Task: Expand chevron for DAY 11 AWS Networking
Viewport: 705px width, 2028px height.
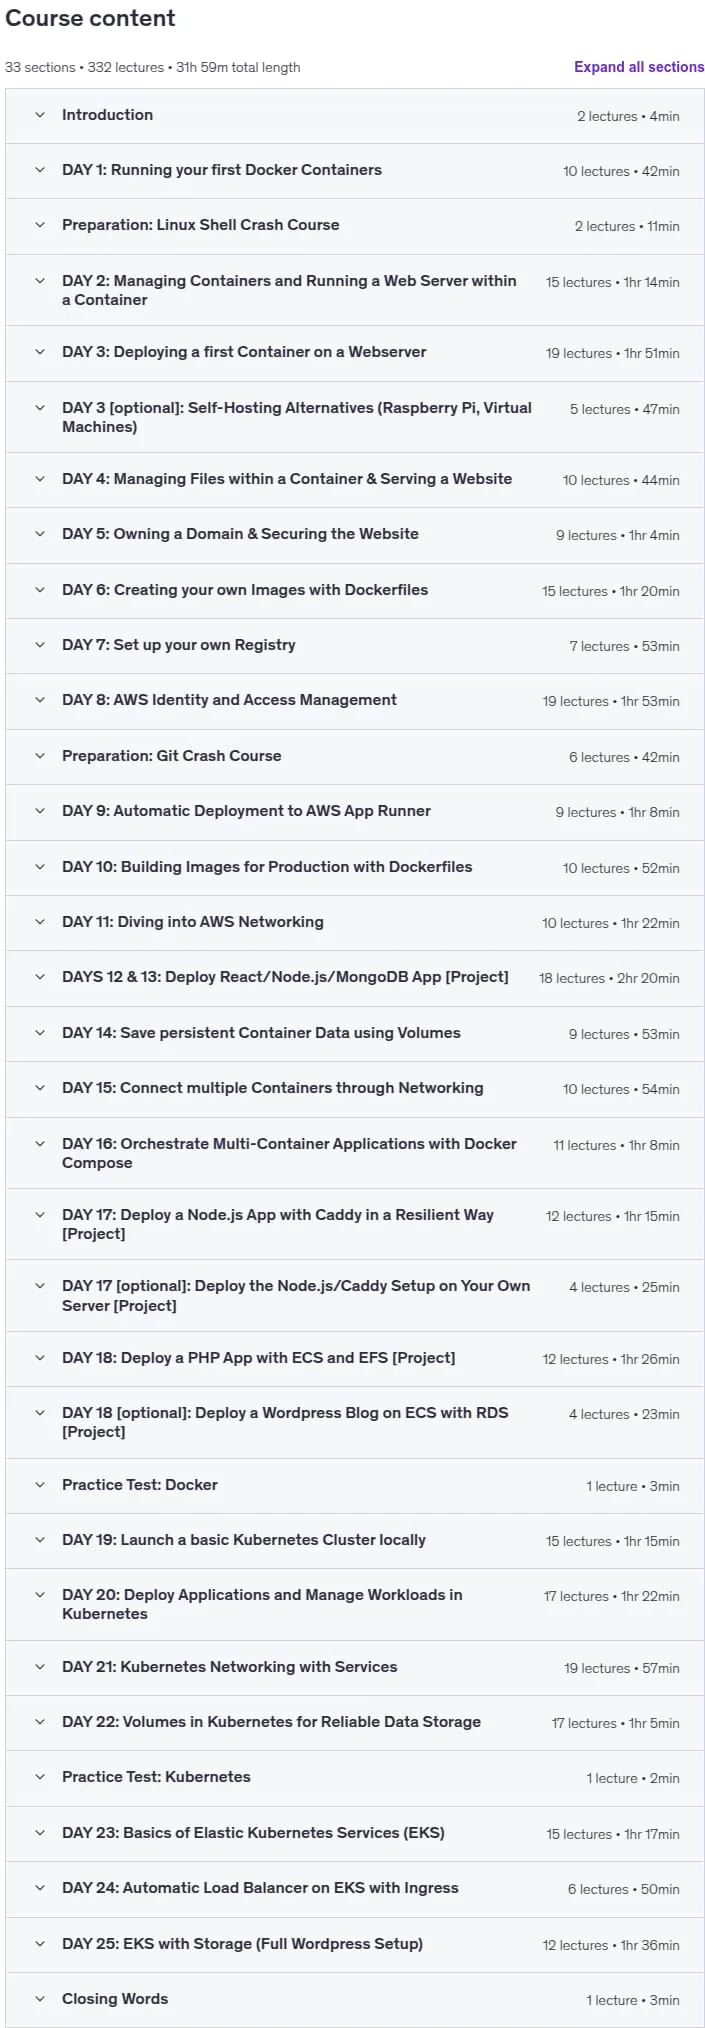Action: (40, 922)
